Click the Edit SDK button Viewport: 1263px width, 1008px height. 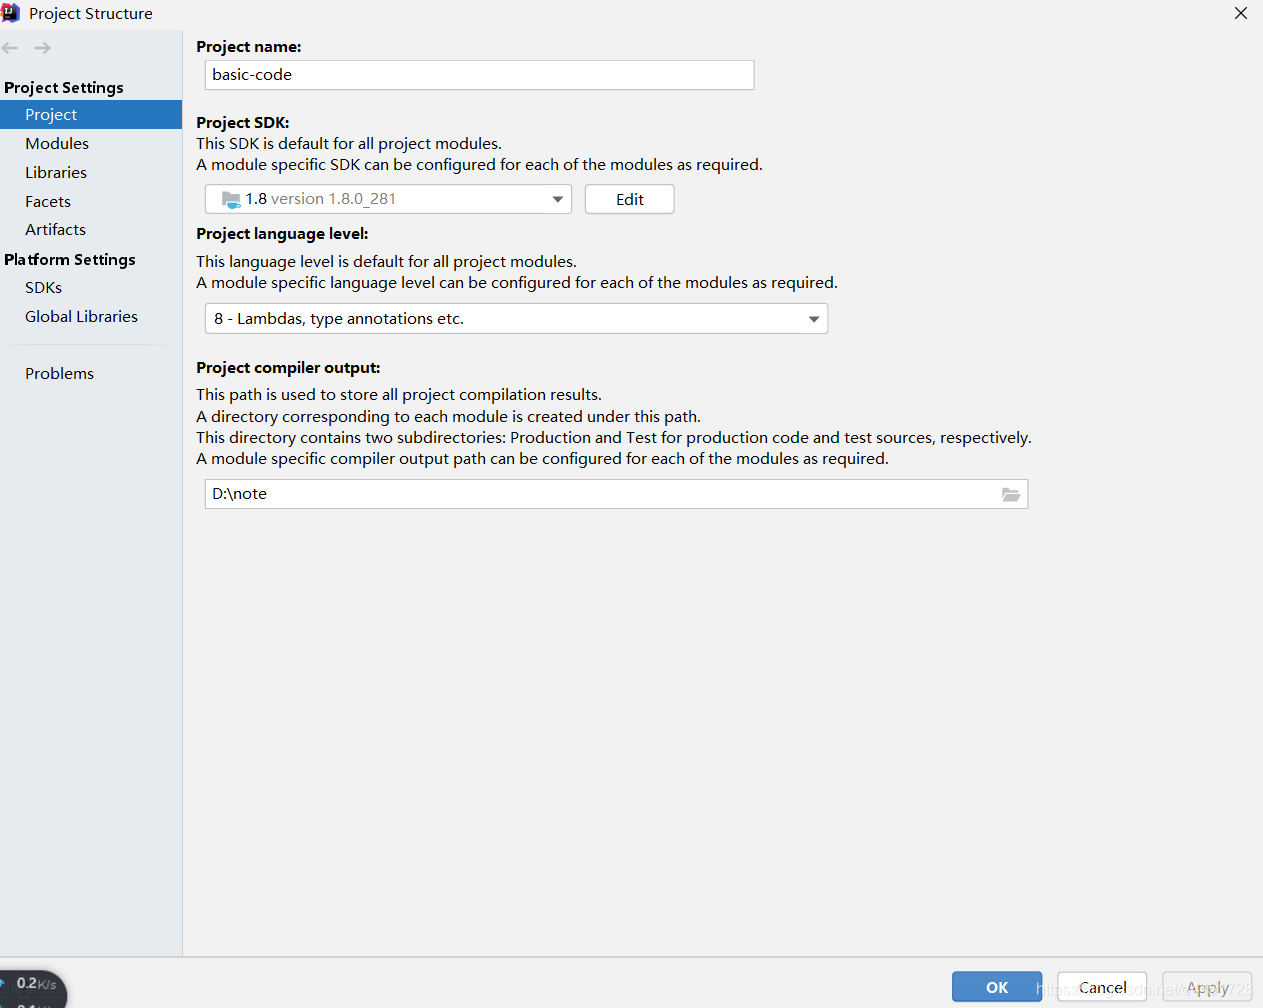630,199
